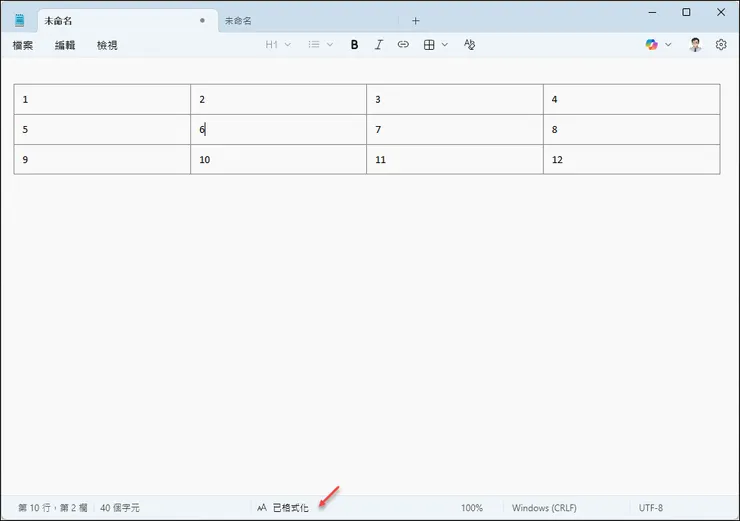Screen dimensions: 740x521
Task: Click table cell containing 4
Action: click(x=632, y=100)
